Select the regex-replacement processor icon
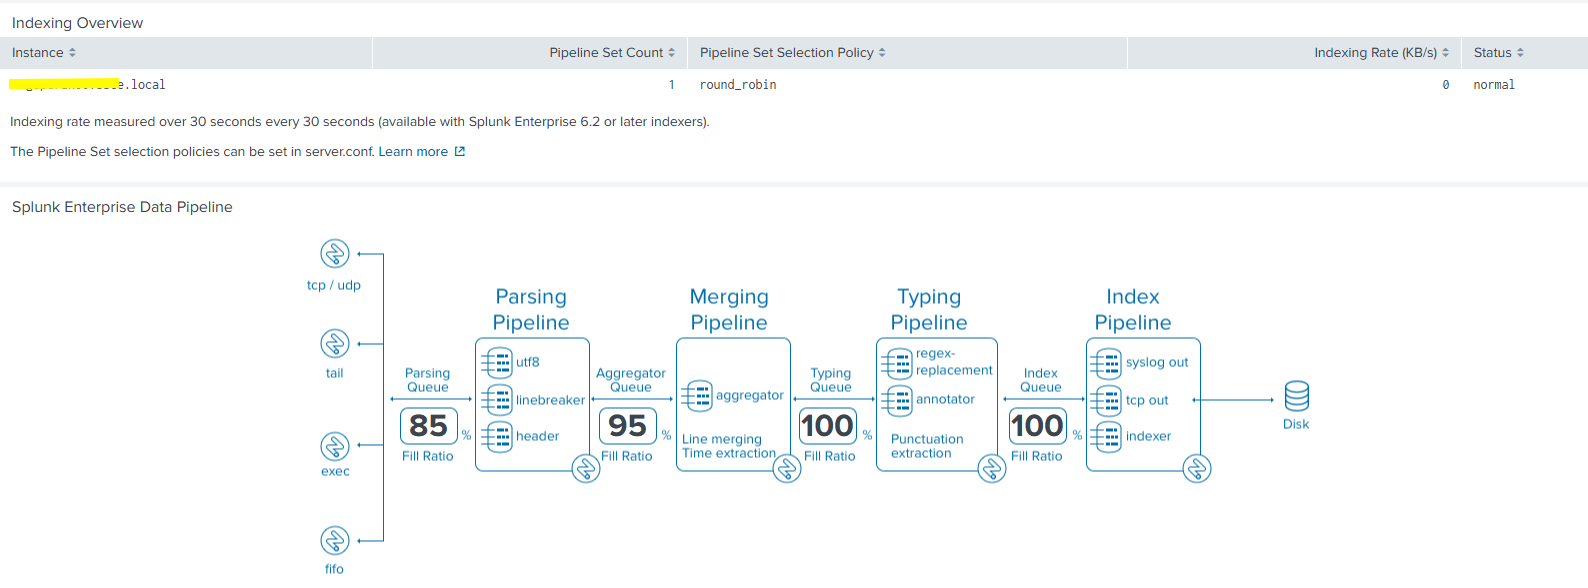The image size is (1588, 588). [897, 362]
